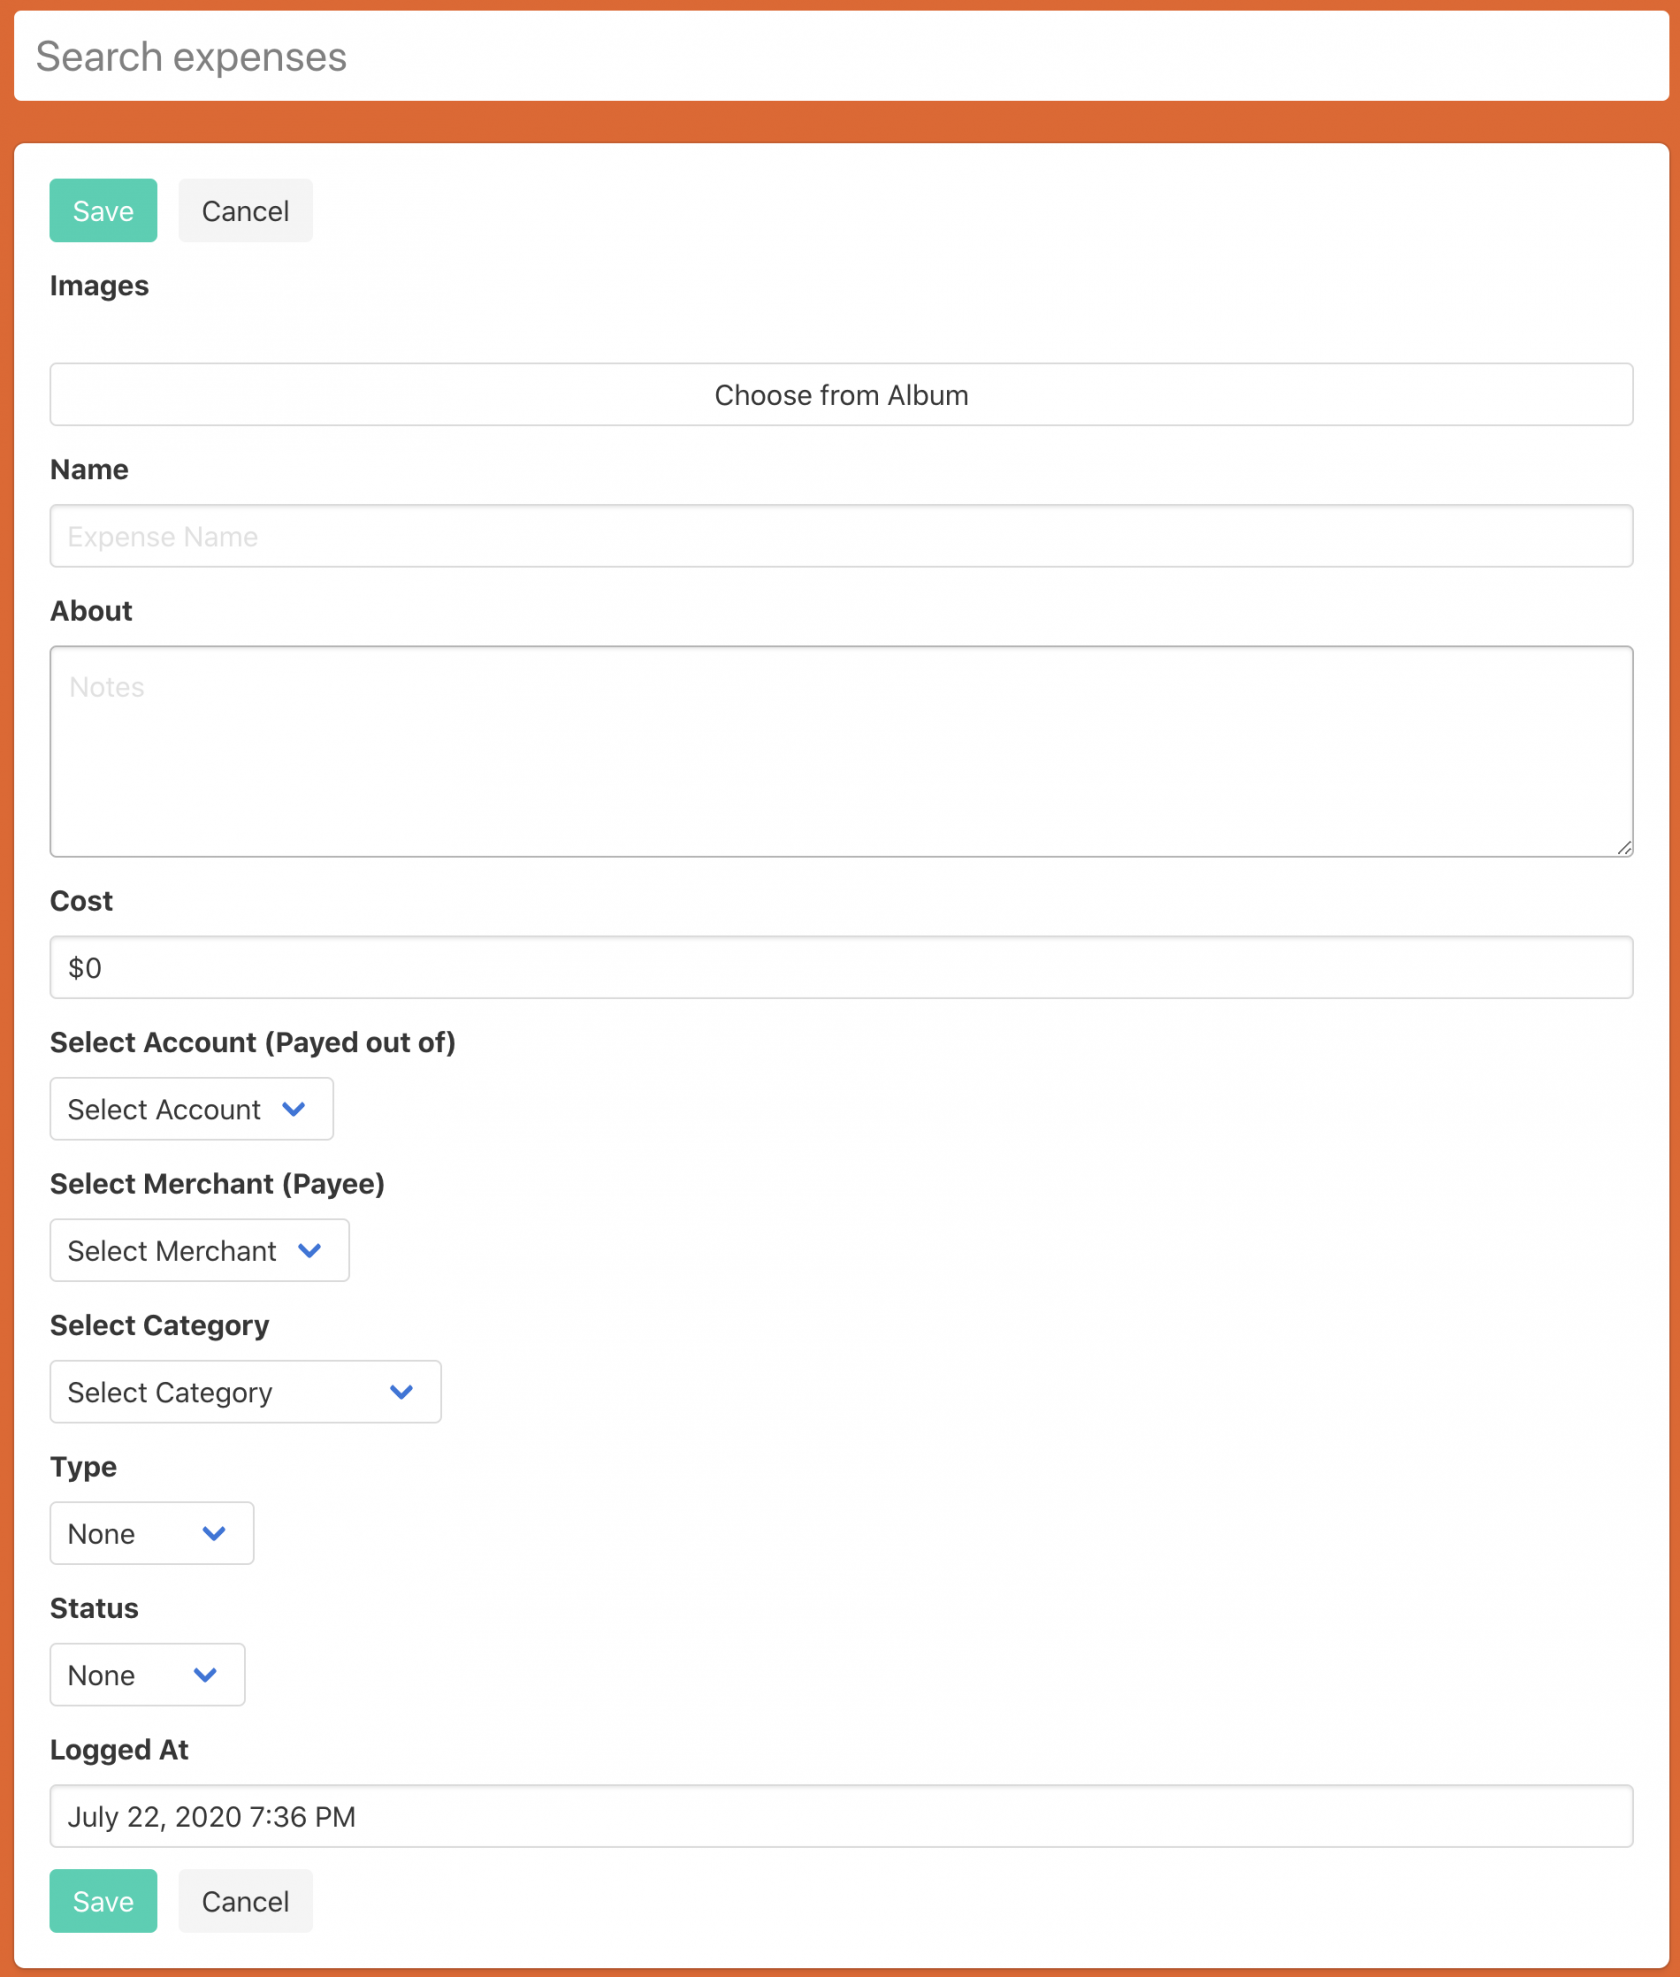Click the Search expenses field
The width and height of the screenshot is (1680, 1977).
840,57
